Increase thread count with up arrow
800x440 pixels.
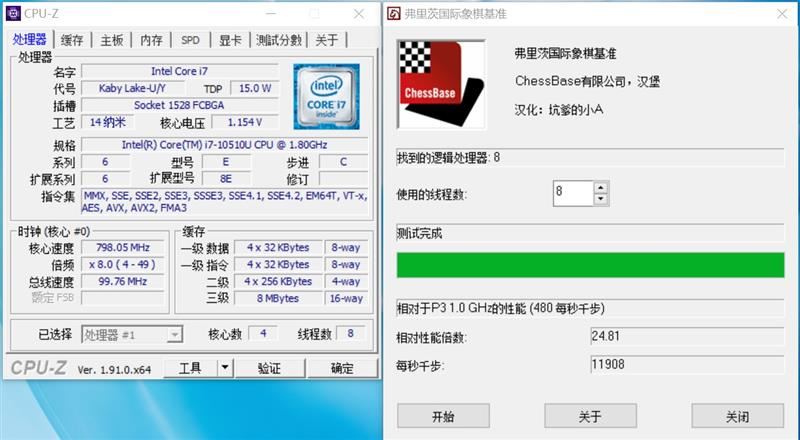[x=601, y=187]
